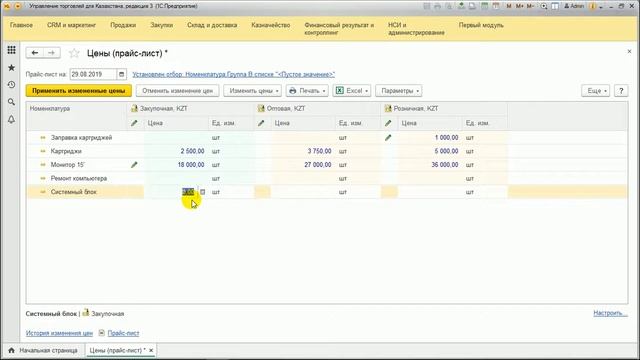This screenshot has height=360, width=640.
Task: Open the Прайс-лист link at bottom
Action: (x=123, y=333)
